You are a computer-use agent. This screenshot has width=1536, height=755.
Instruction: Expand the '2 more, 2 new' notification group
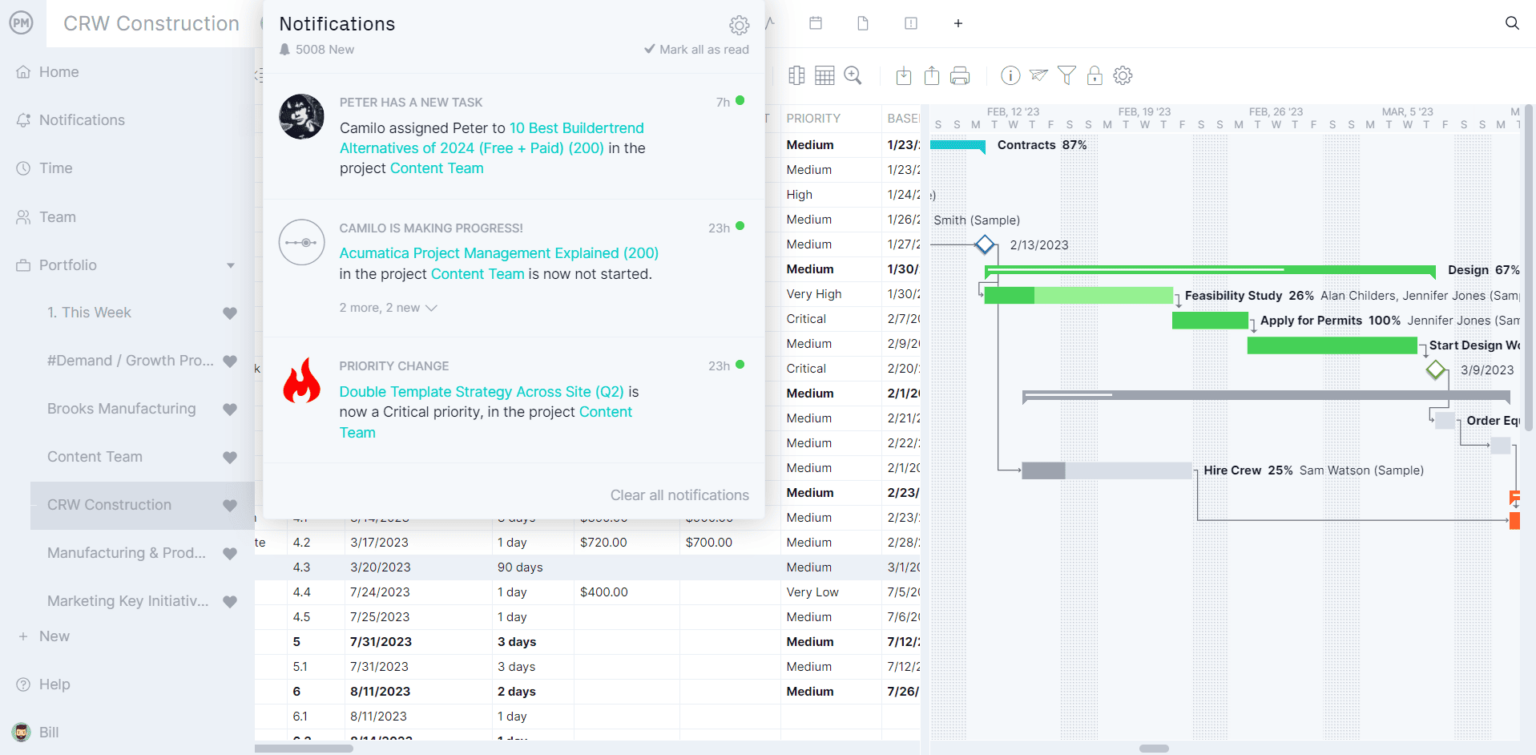click(x=389, y=307)
